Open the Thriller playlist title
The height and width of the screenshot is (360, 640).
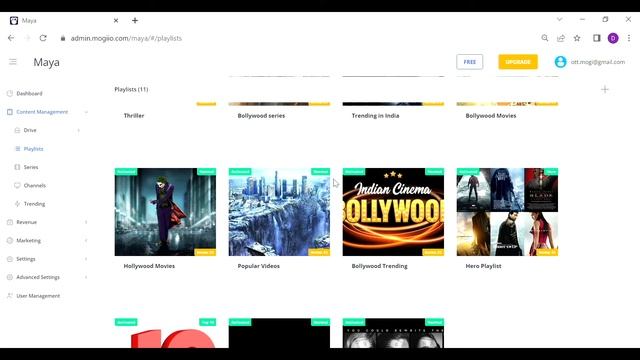click(x=134, y=116)
